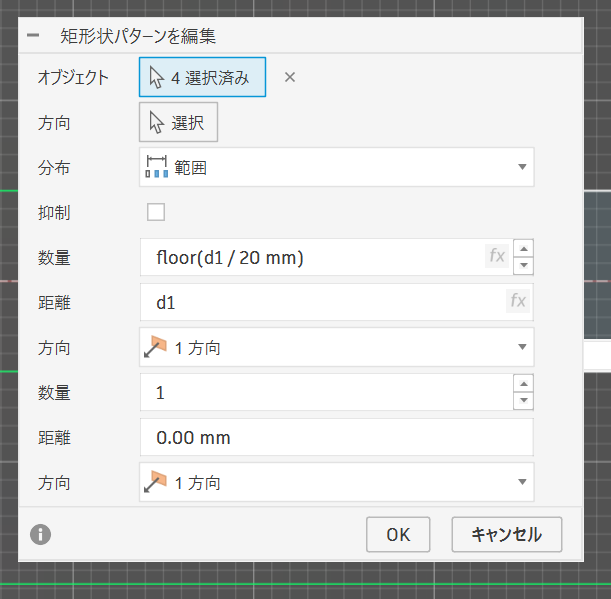The image size is (611, 599).
Task: Click the info icon at the dialog bottom
Action: pos(41,534)
